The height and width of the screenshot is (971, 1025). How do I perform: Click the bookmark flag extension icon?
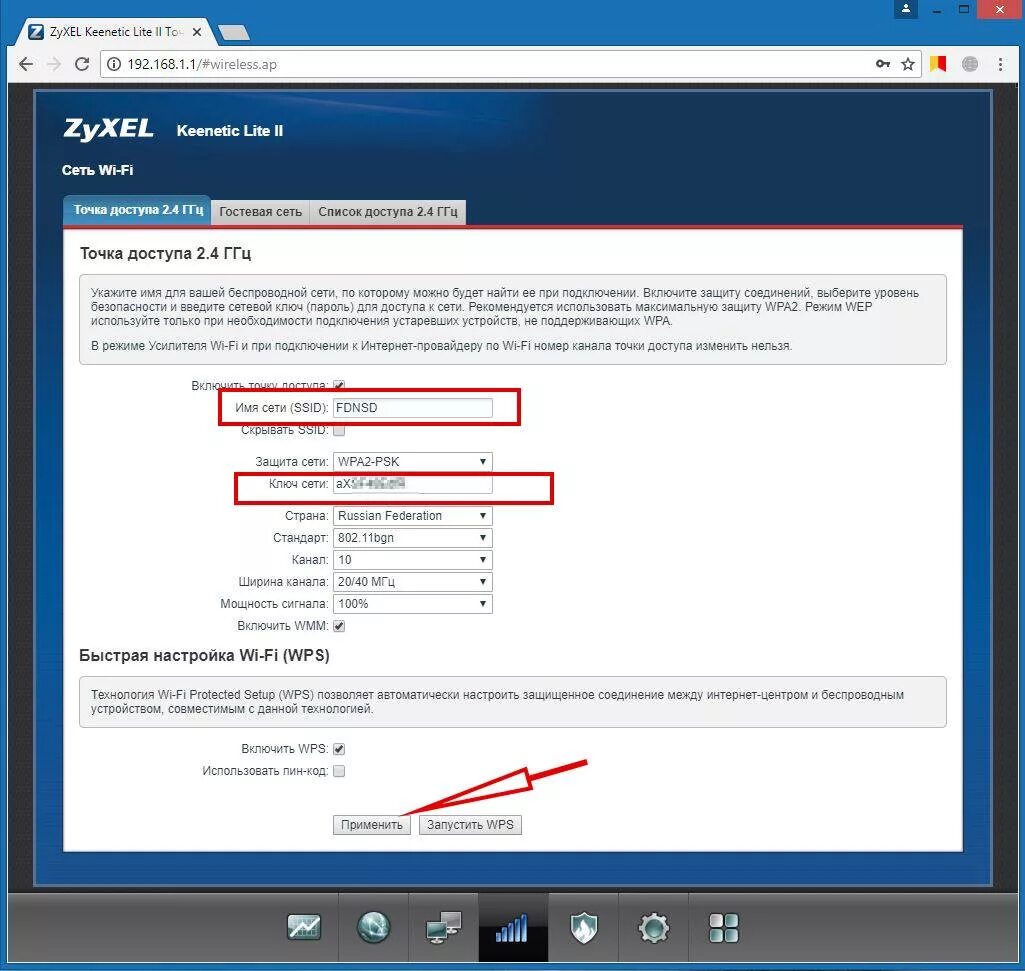click(938, 63)
